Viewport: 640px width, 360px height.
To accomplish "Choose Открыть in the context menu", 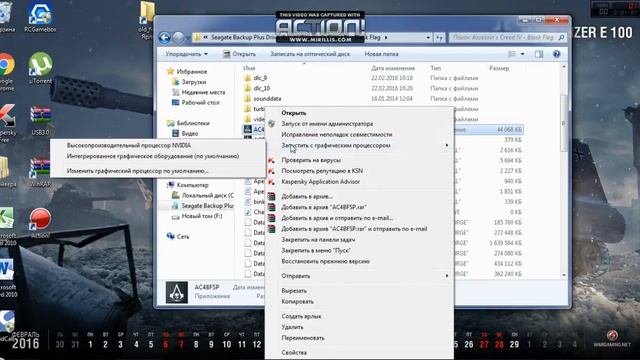I will click(x=293, y=113).
